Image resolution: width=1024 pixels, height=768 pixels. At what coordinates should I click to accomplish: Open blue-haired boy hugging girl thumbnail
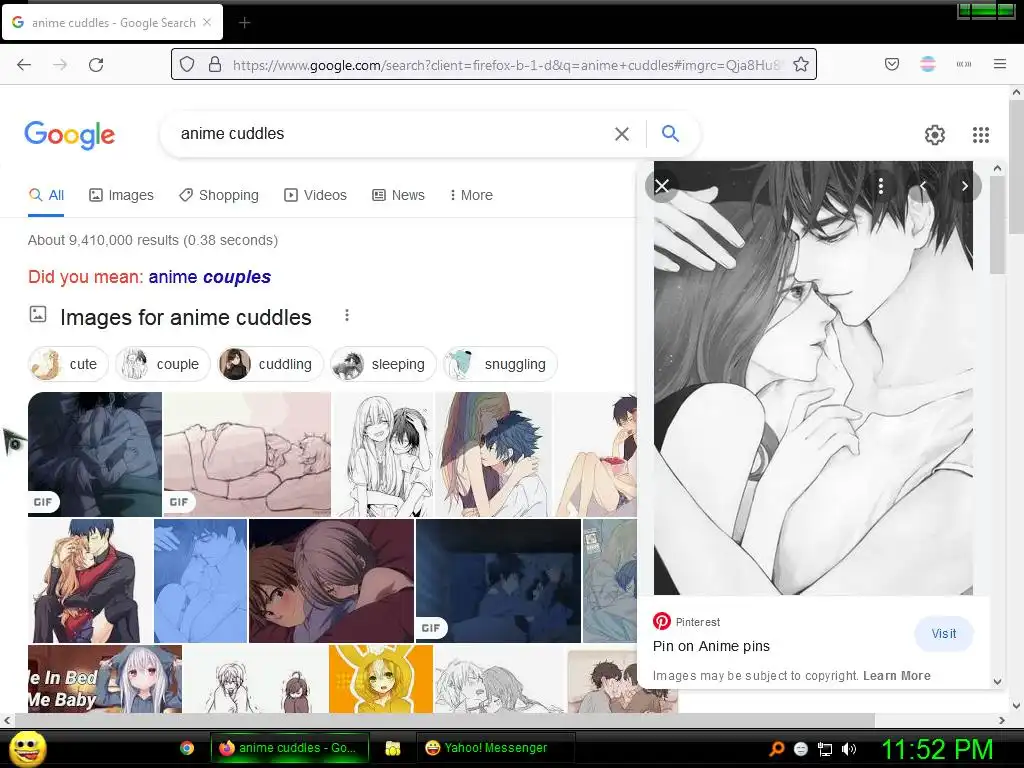[x=493, y=454]
